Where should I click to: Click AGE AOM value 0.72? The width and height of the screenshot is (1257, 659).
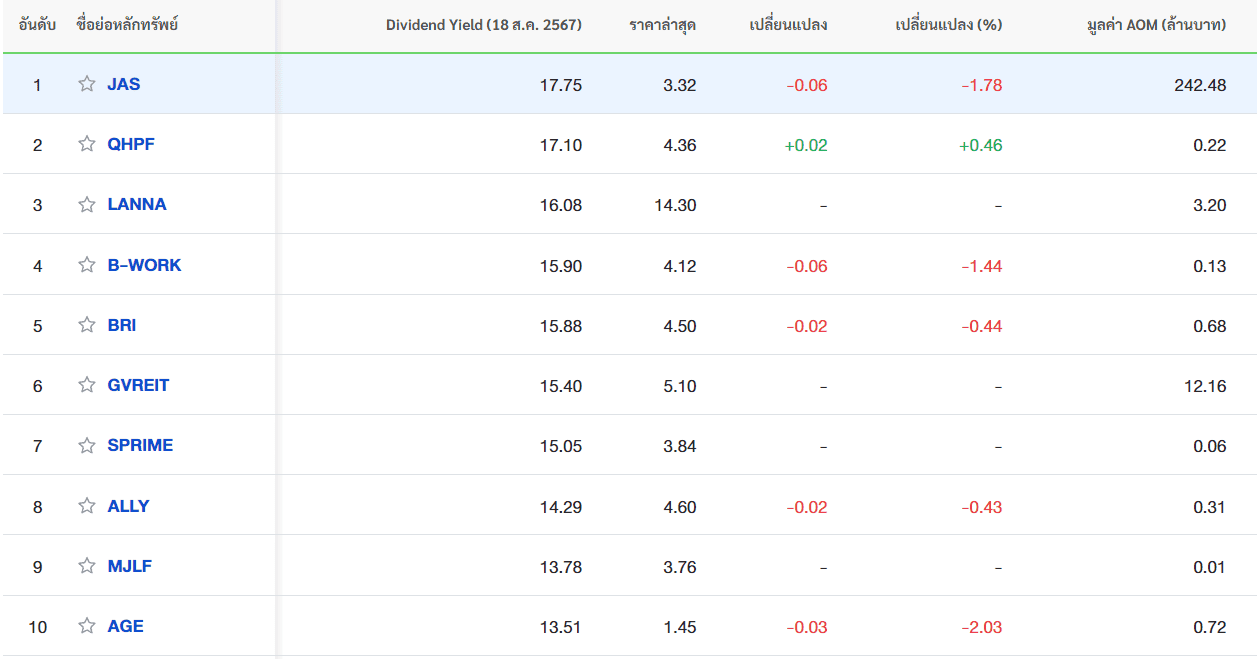tap(1210, 627)
